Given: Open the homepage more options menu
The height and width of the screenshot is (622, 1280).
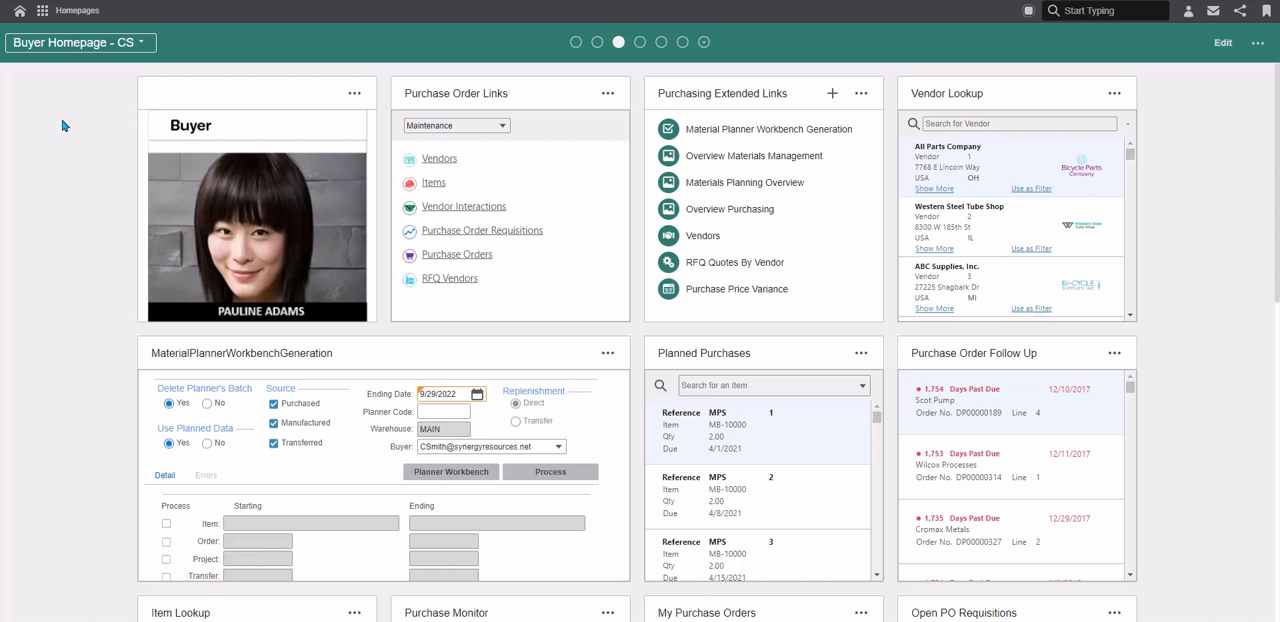Looking at the screenshot, I should coord(1258,43).
